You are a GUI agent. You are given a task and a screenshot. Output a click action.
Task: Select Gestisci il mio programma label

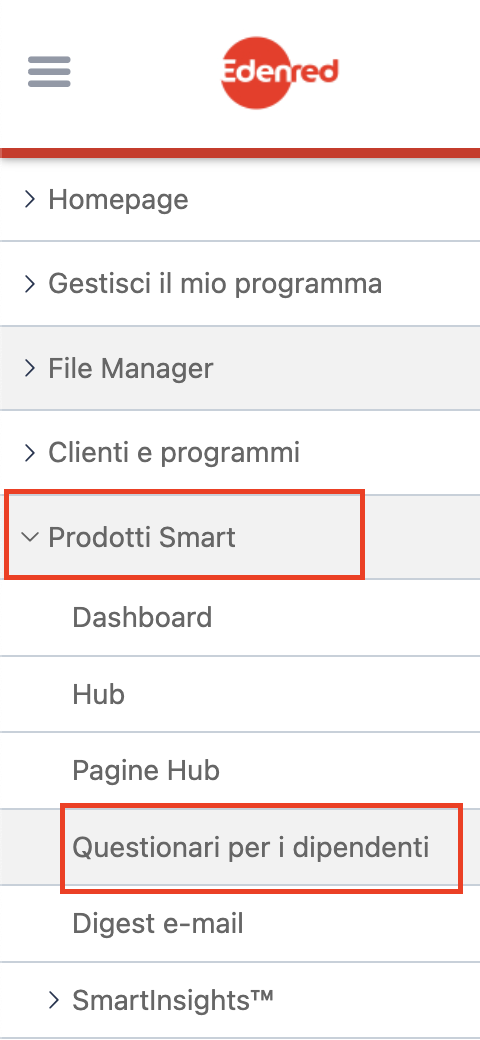click(x=215, y=285)
